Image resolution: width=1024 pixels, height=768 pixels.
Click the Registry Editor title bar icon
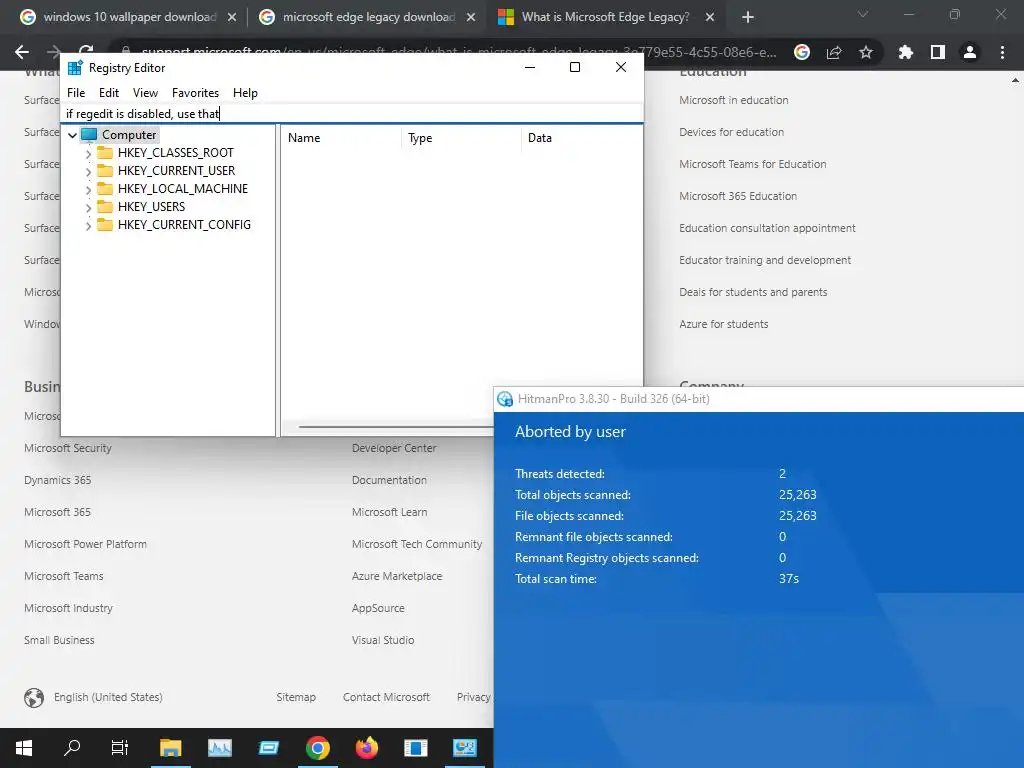coord(75,67)
